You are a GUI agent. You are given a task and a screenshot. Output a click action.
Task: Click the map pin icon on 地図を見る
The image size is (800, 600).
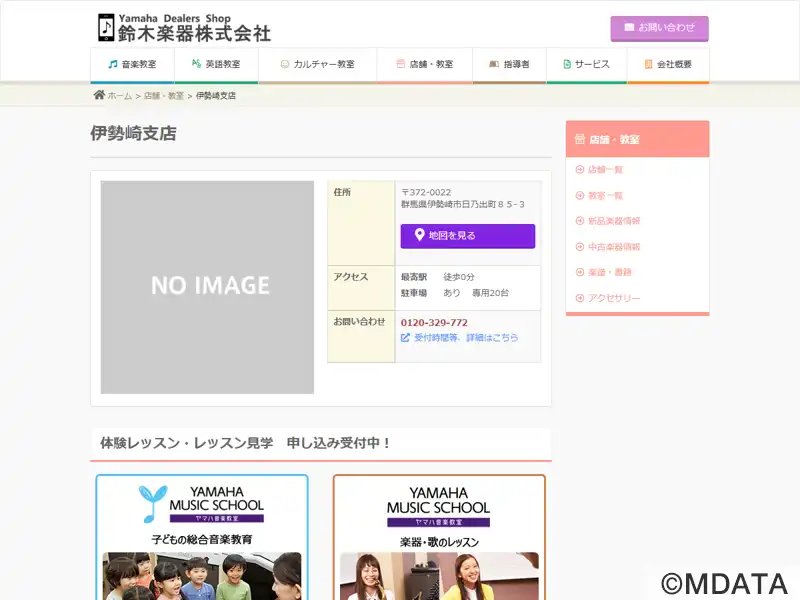pyautogui.click(x=419, y=236)
